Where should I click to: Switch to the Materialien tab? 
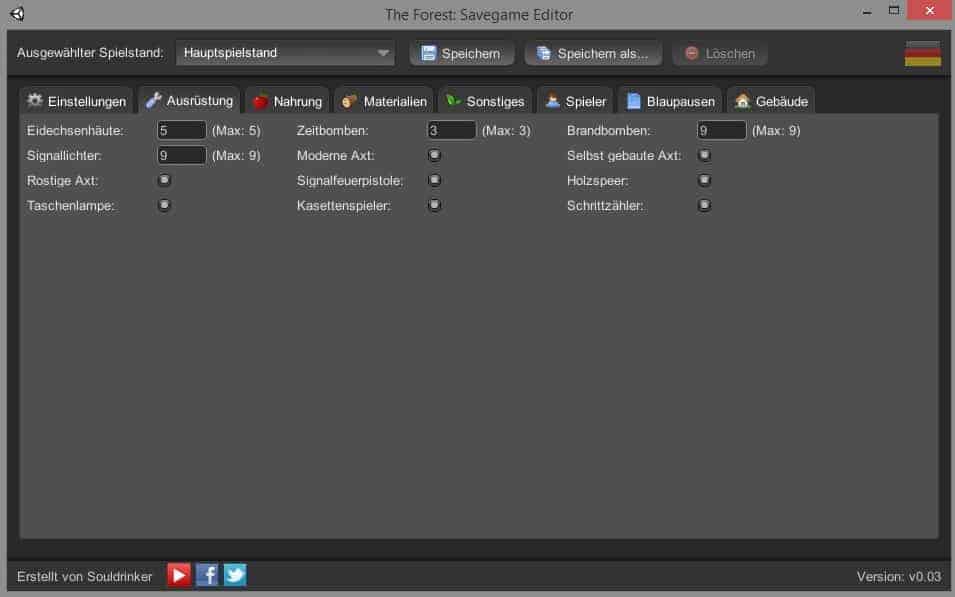[384, 101]
